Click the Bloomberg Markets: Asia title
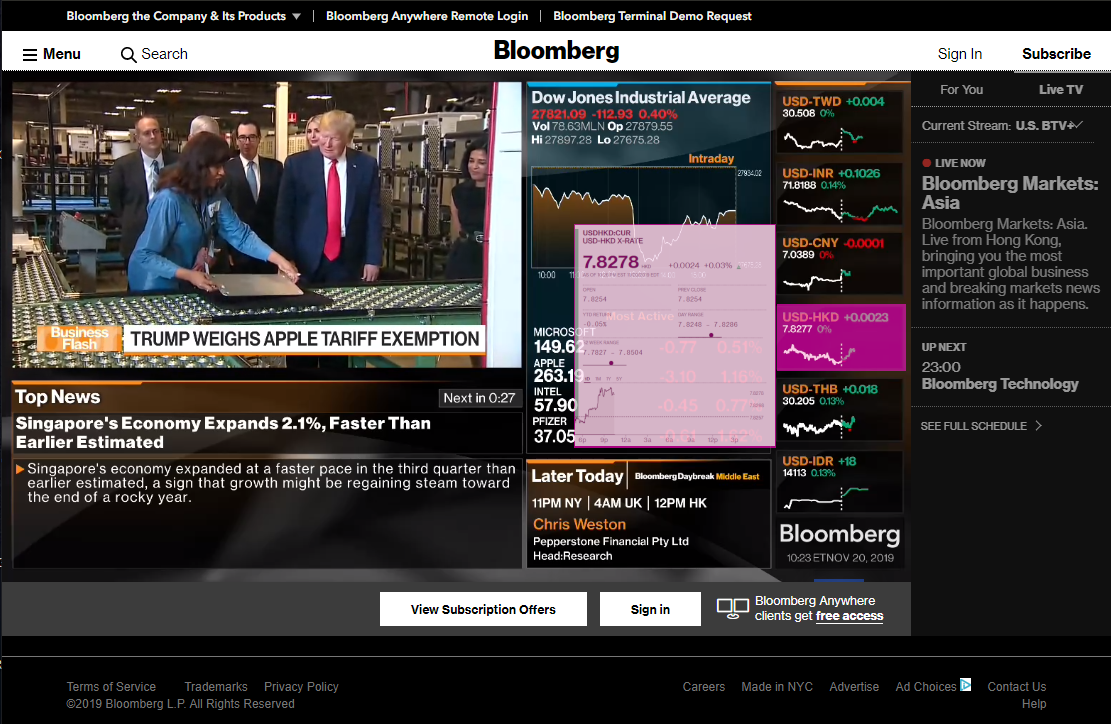 [1010, 193]
